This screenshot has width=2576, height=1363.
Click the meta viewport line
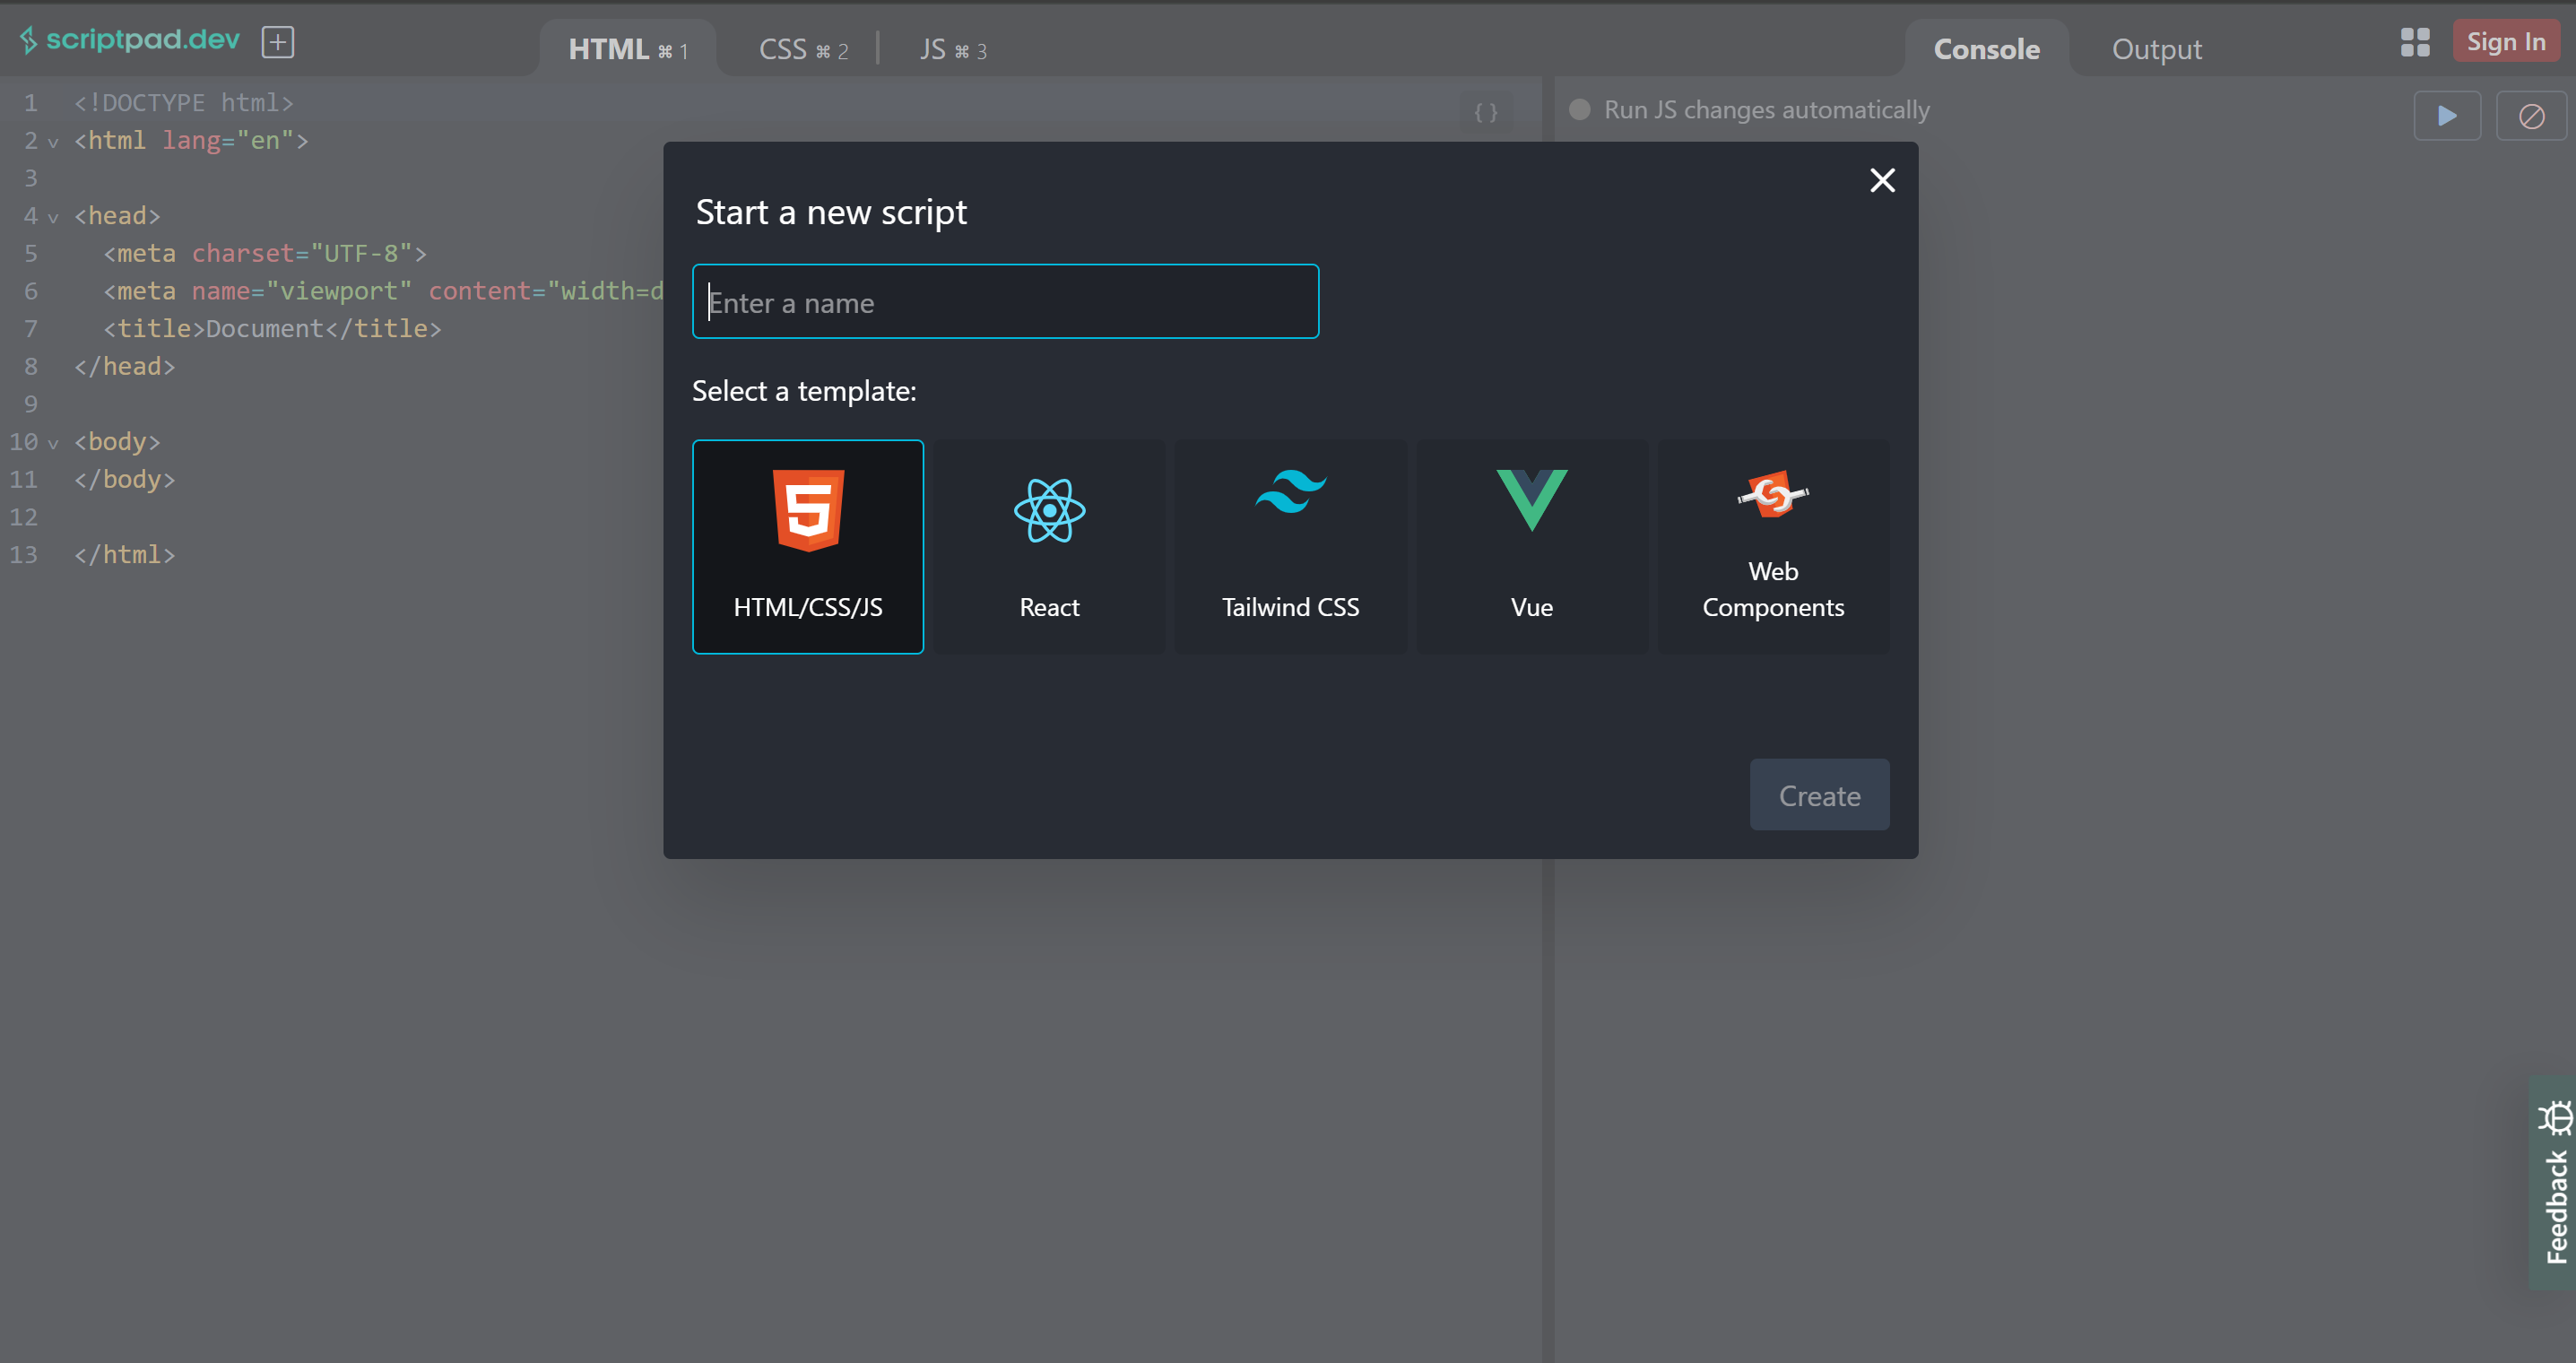pyautogui.click(x=383, y=292)
